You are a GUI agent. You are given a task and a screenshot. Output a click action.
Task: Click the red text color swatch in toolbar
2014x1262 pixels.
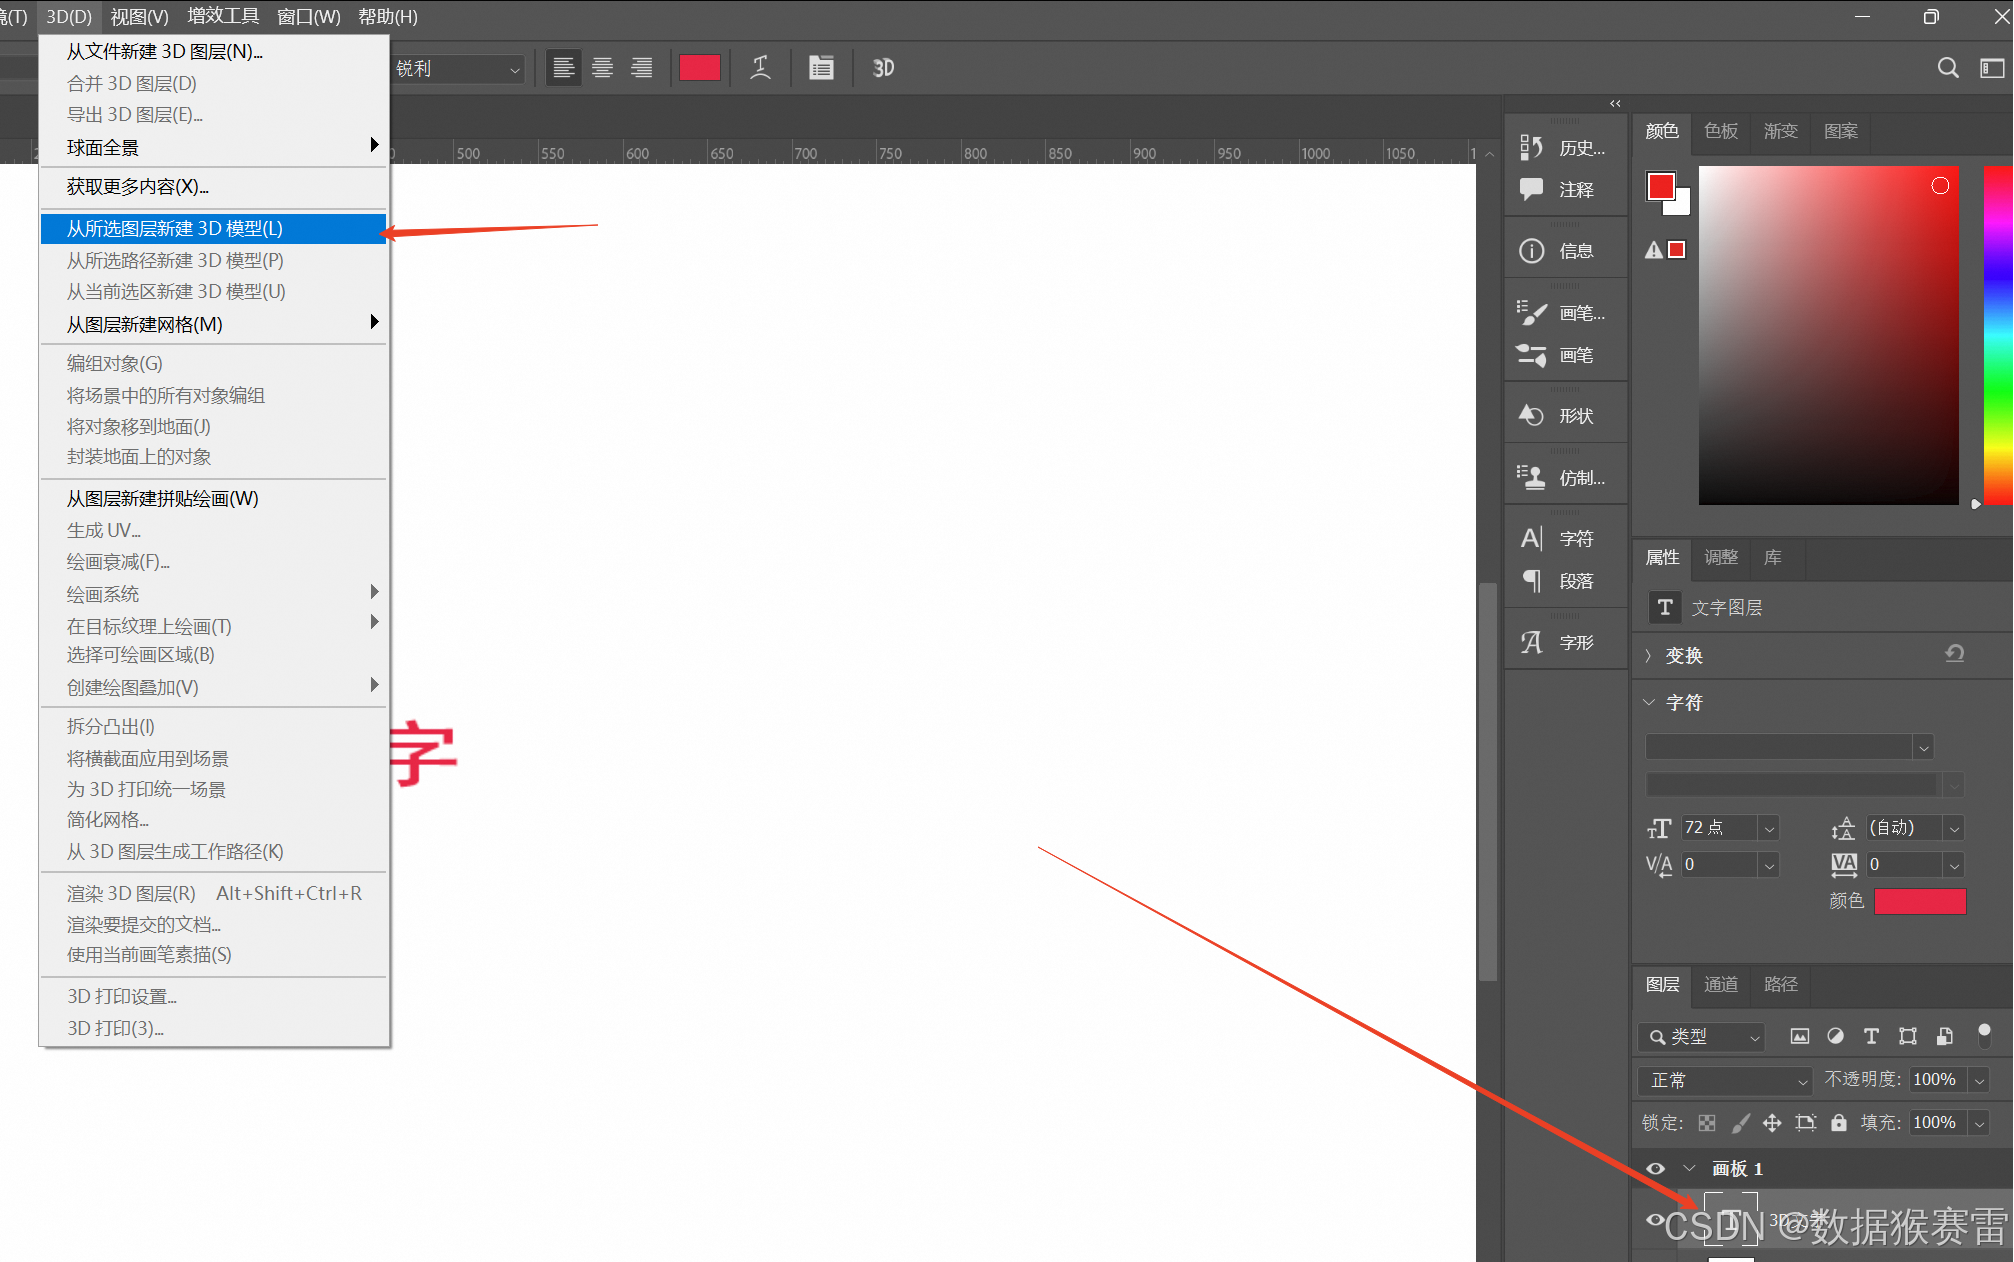click(699, 68)
